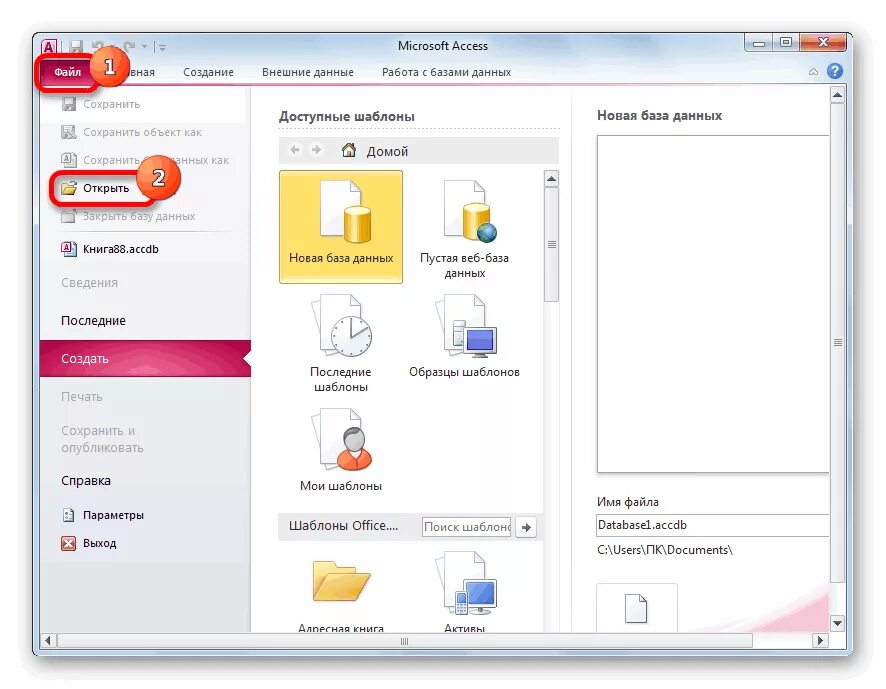Click the Save icon in quick access toolbar
The height and width of the screenshot is (689, 886).
pyautogui.click(x=76, y=47)
